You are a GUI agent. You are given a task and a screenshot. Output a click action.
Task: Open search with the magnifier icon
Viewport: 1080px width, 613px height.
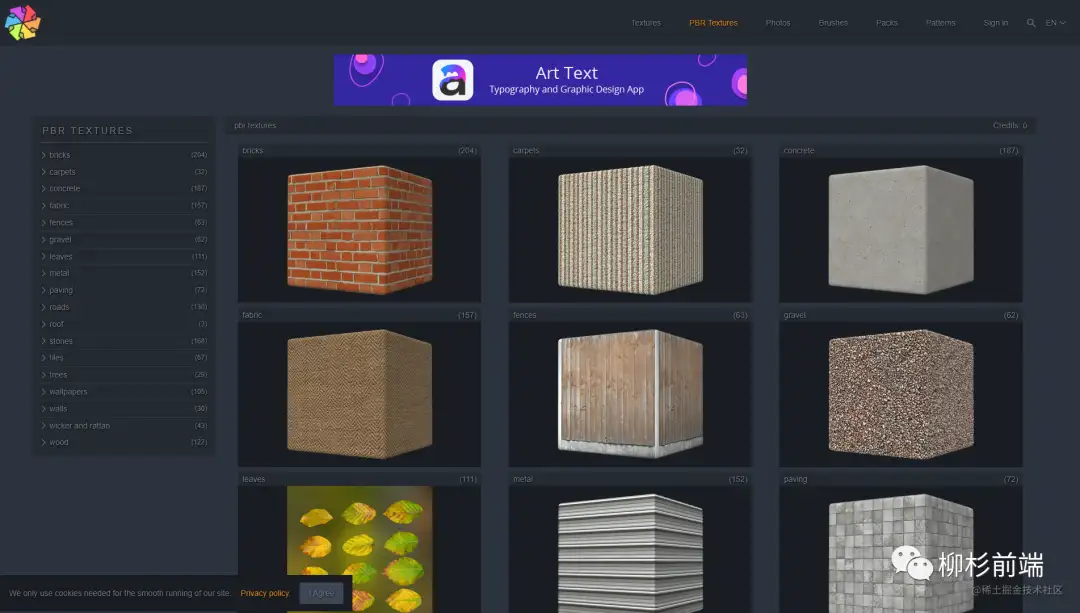(1031, 23)
